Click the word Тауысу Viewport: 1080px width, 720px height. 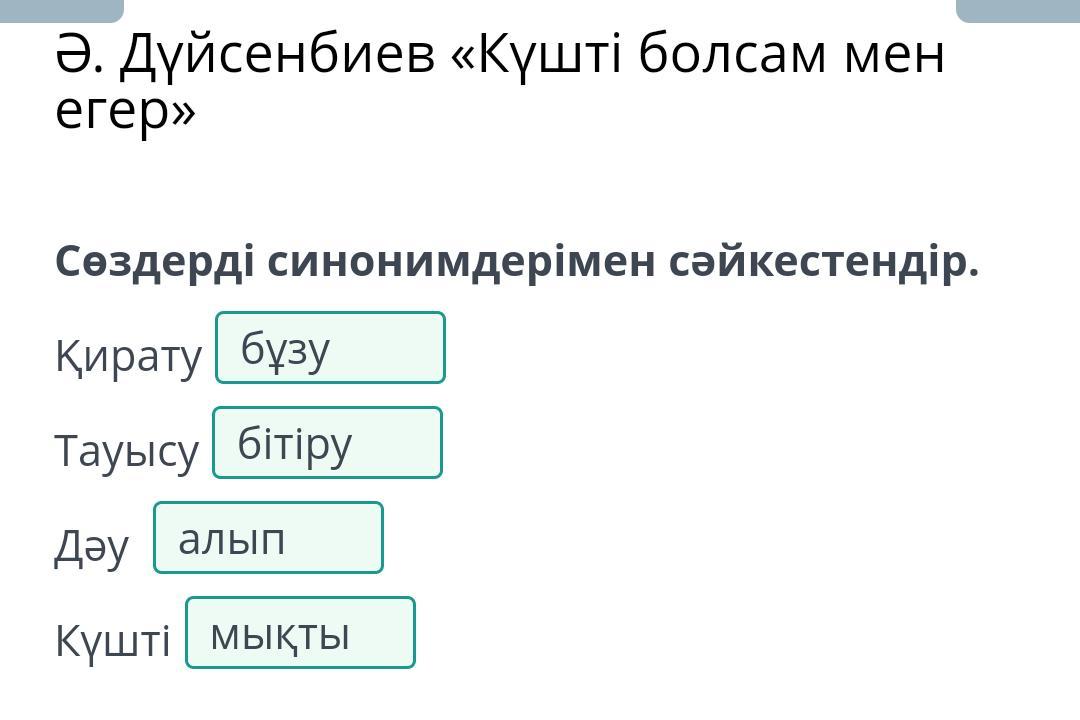[127, 451]
